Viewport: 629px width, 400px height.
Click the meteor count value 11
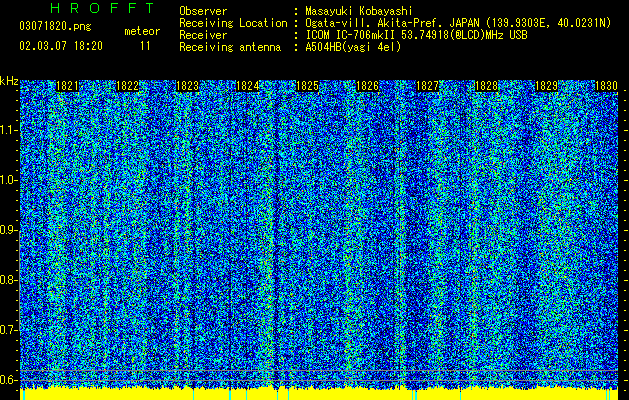click(x=145, y=46)
